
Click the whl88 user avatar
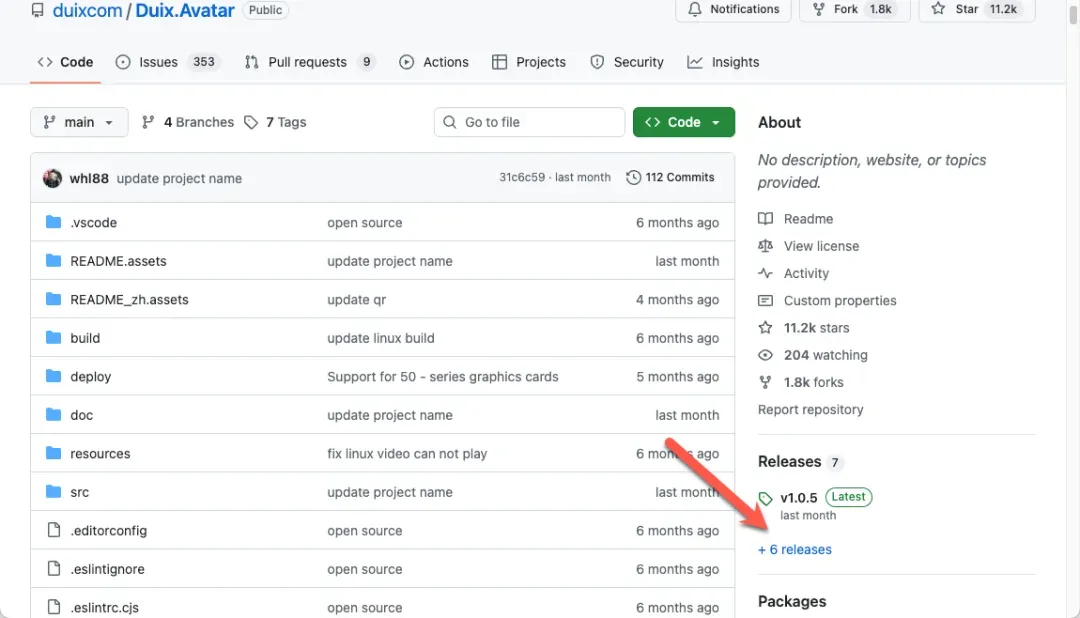coord(52,178)
